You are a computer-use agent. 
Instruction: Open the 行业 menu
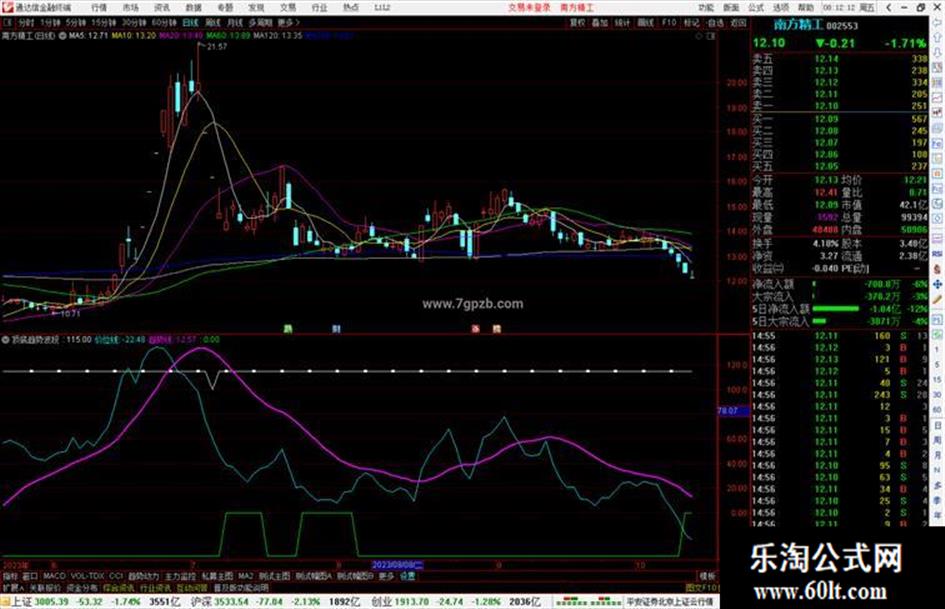coord(319,8)
